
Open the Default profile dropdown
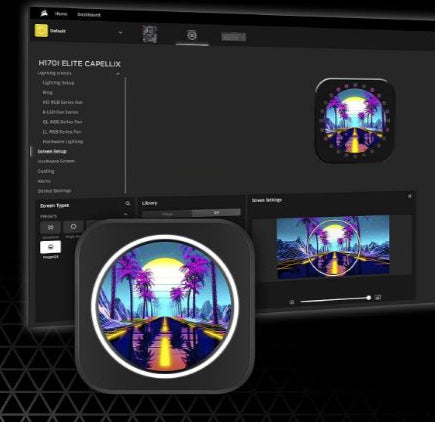click(x=120, y=33)
